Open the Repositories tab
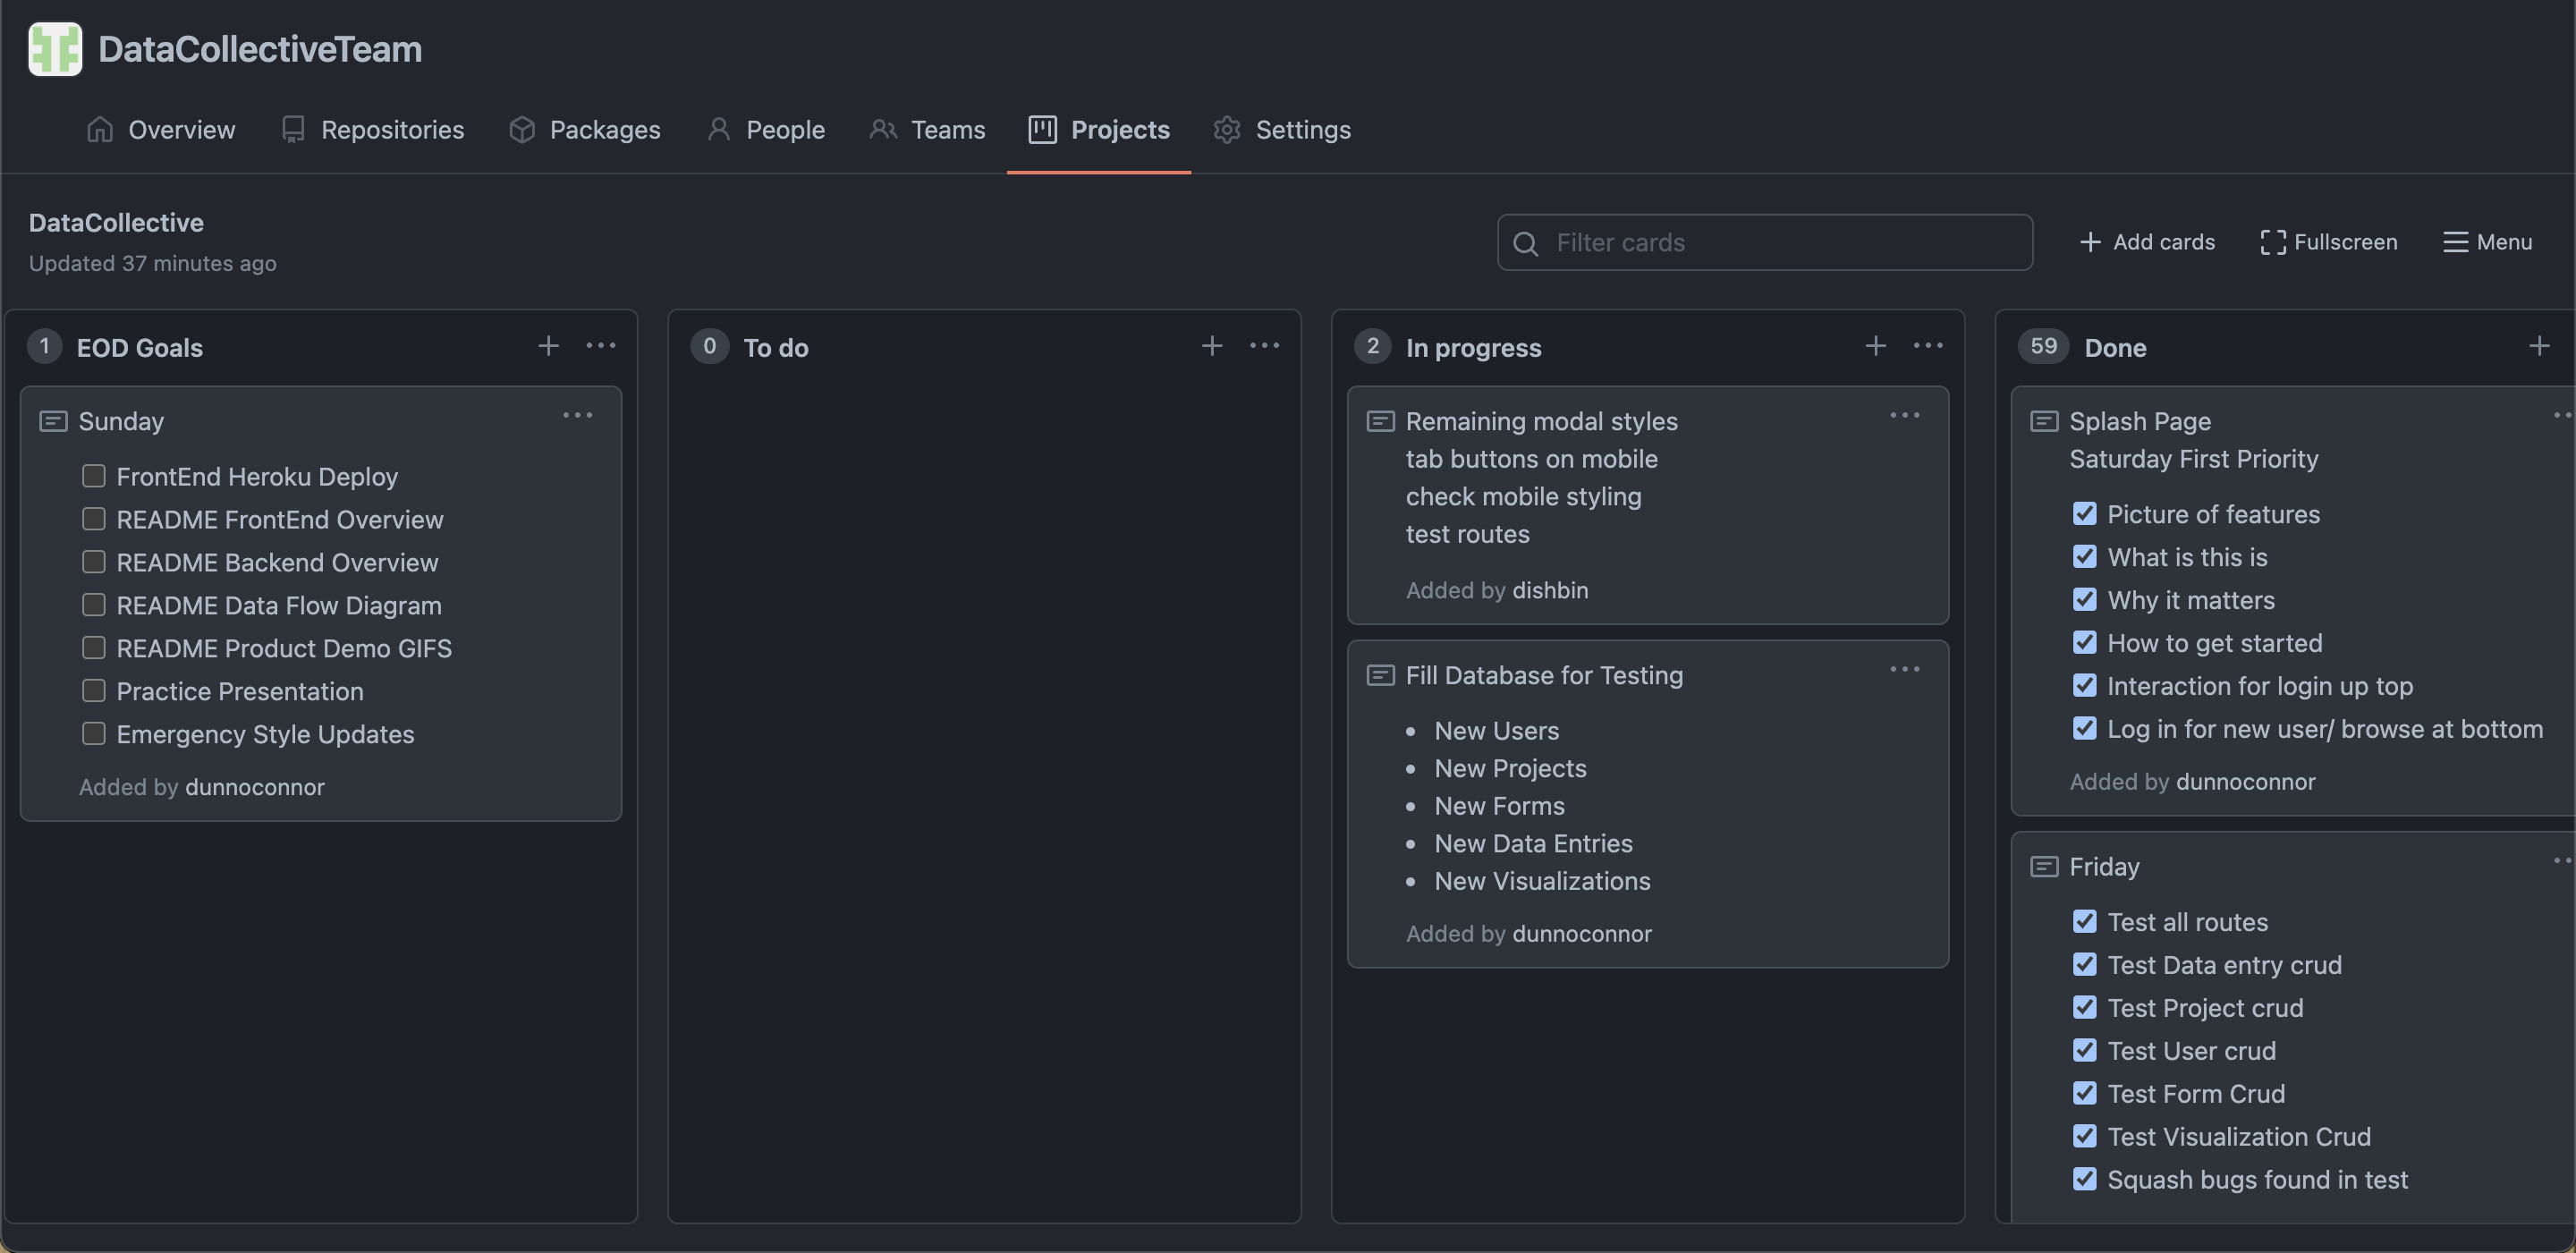This screenshot has width=2576, height=1253. pos(372,130)
